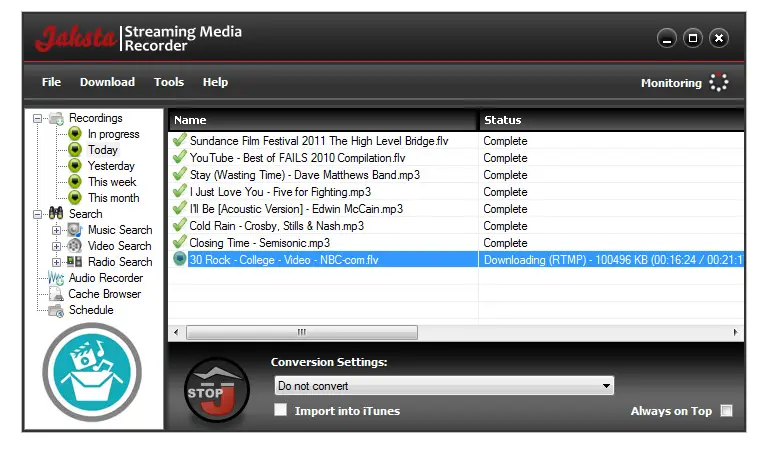Click the green icon beside In progress
This screenshot has height=464, width=768.
click(74, 134)
